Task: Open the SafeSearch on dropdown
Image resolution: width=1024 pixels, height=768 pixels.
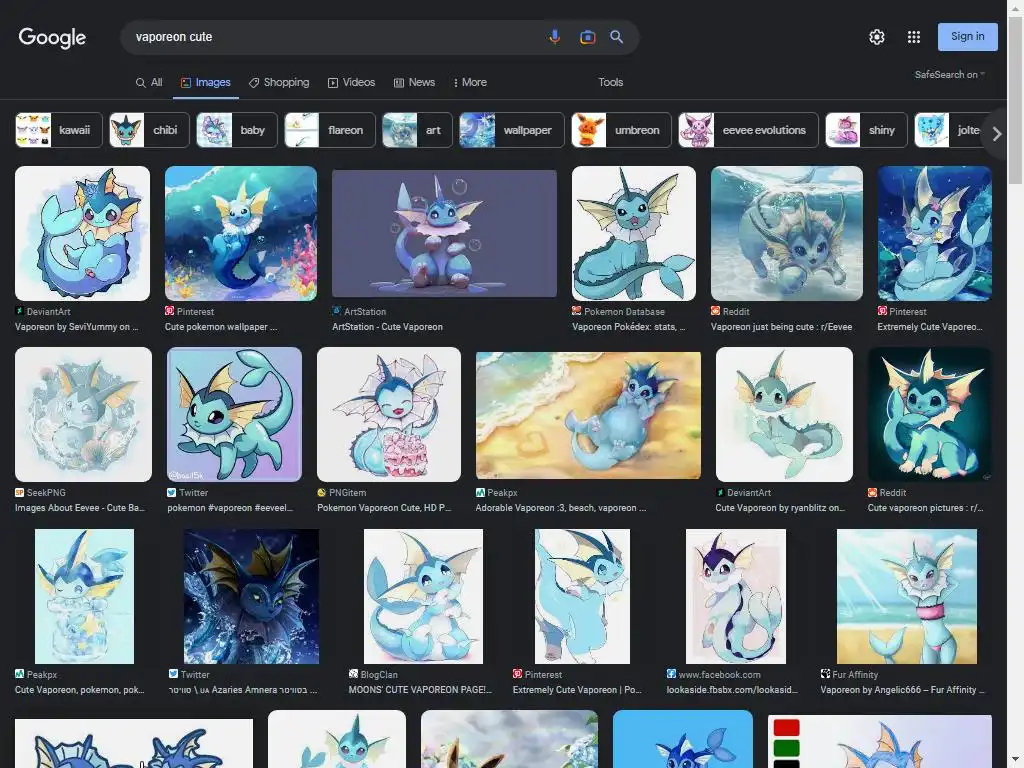Action: click(x=950, y=74)
